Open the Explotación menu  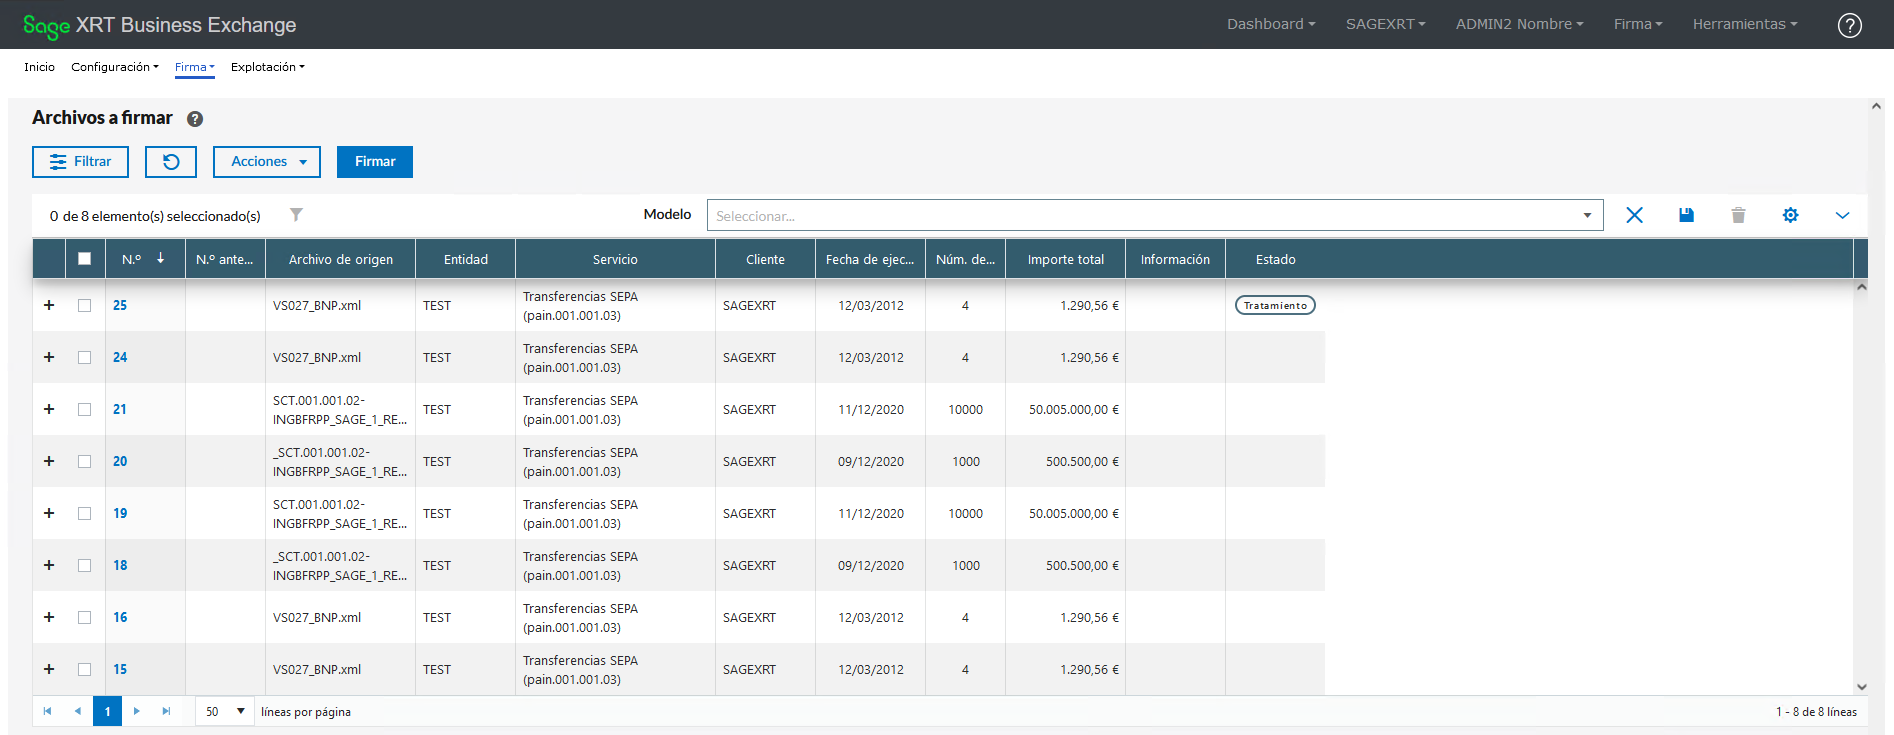point(267,67)
